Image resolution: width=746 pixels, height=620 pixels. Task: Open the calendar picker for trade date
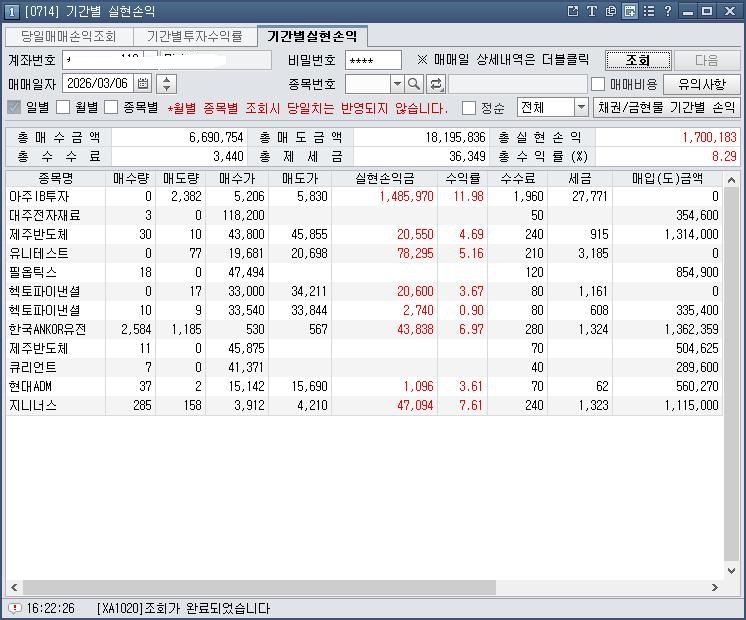143,84
